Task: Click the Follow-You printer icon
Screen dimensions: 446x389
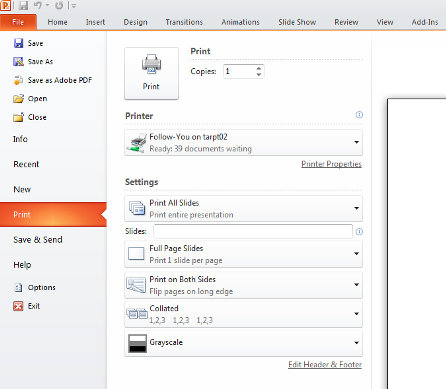Action: (137, 143)
